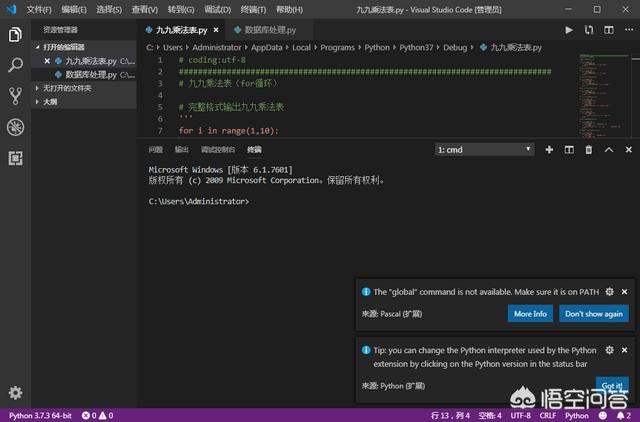Click the AppData breadcrumb segment
This screenshot has height=422, width=640.
267,47
